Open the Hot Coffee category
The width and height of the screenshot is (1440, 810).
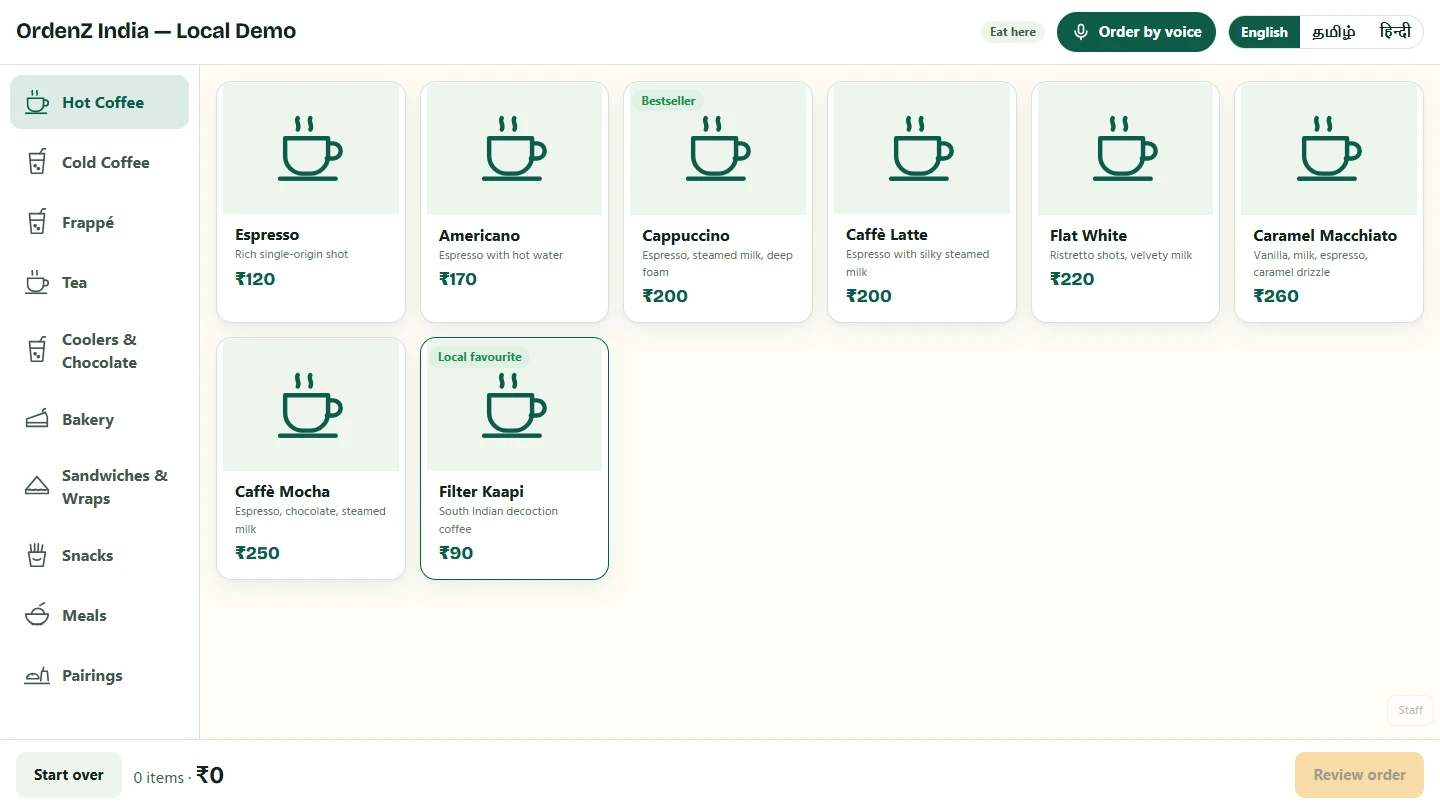click(x=99, y=102)
